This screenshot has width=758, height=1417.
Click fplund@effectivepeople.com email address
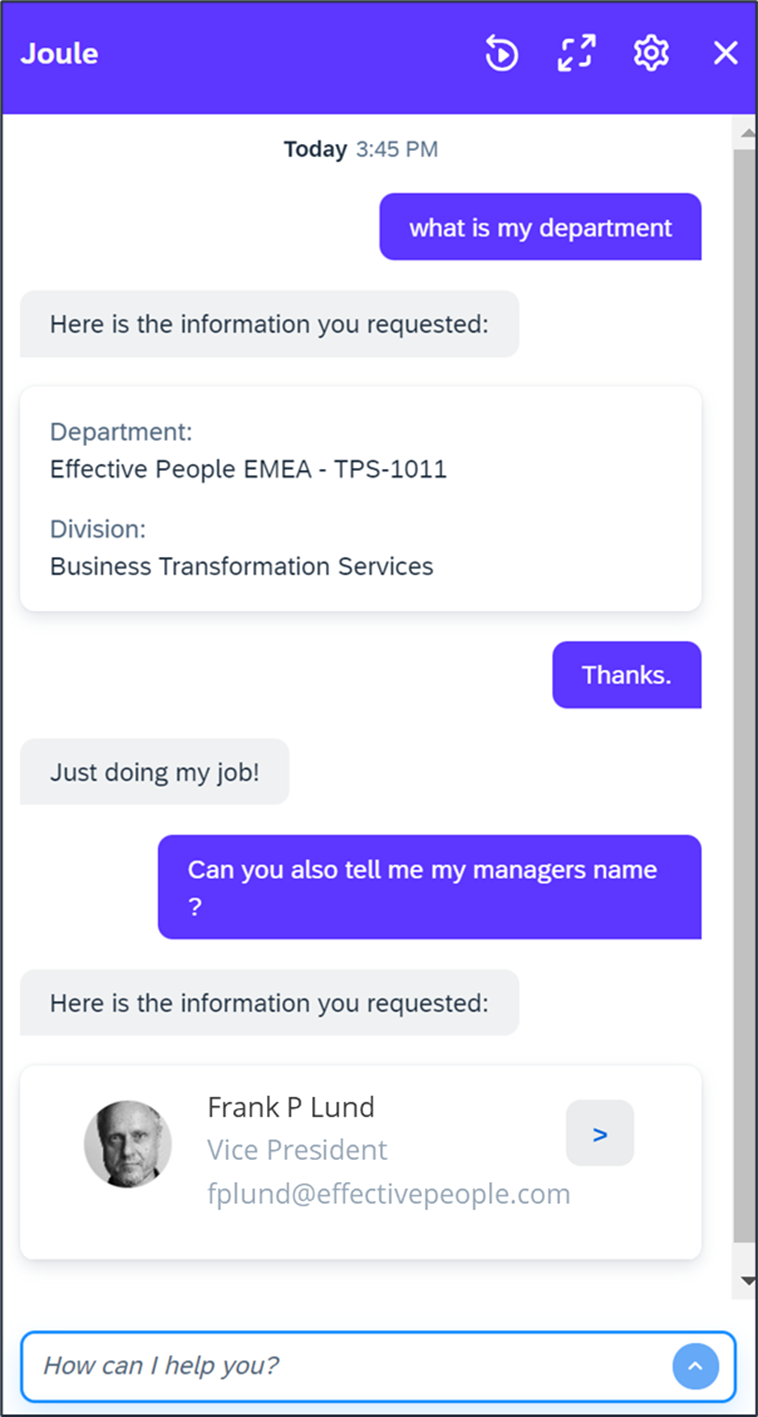point(389,1193)
